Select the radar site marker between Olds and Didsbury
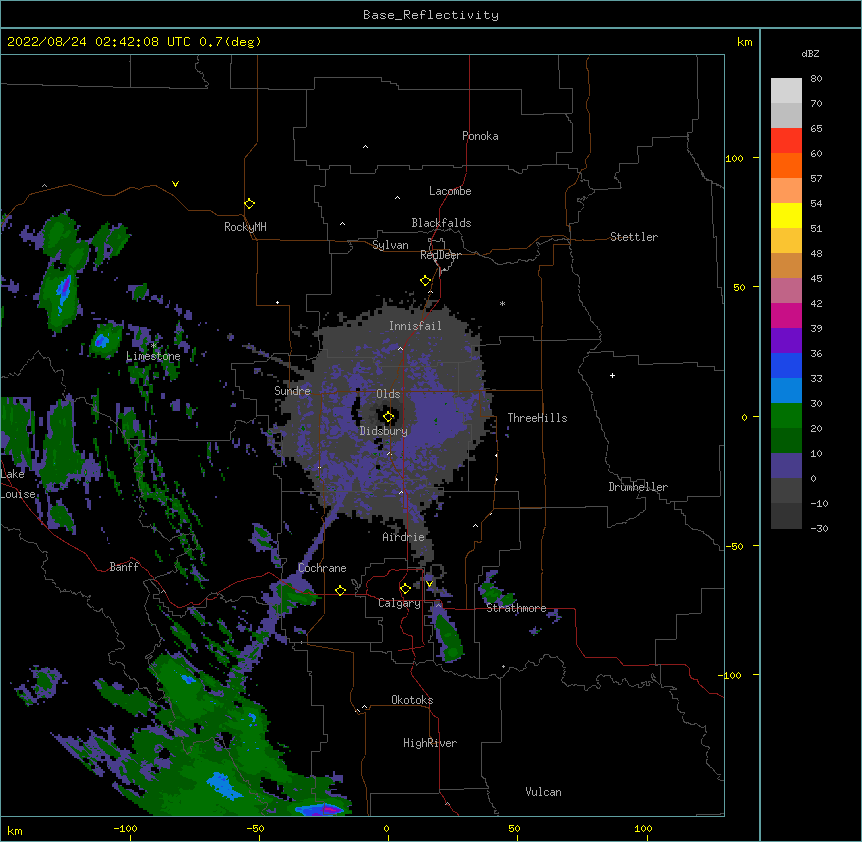Image resolution: width=862 pixels, height=842 pixels. click(x=389, y=417)
